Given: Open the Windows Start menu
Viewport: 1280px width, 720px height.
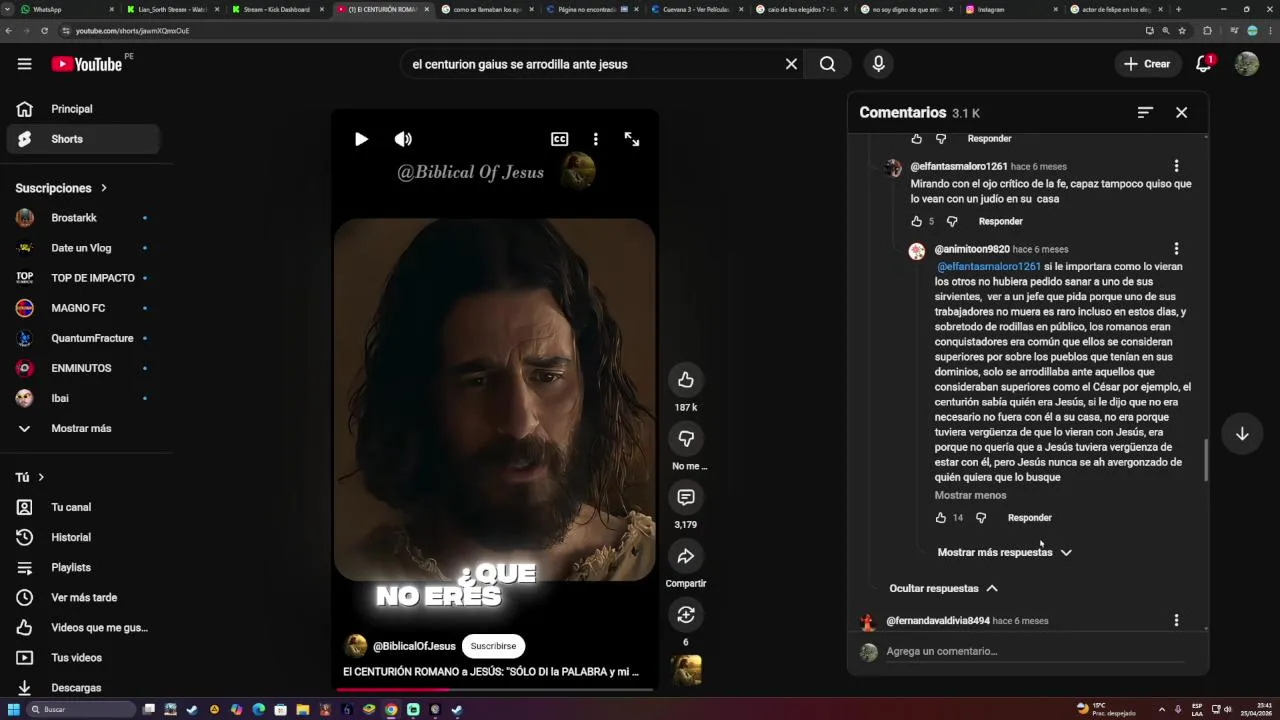Looking at the screenshot, I should (x=14, y=709).
